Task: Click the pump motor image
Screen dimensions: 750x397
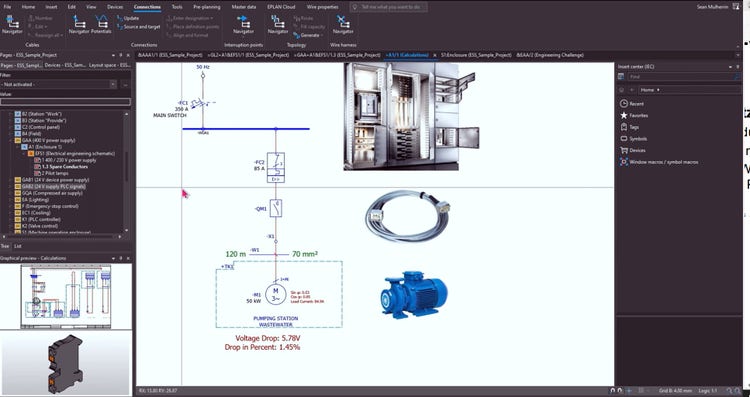Action: pyautogui.click(x=414, y=295)
